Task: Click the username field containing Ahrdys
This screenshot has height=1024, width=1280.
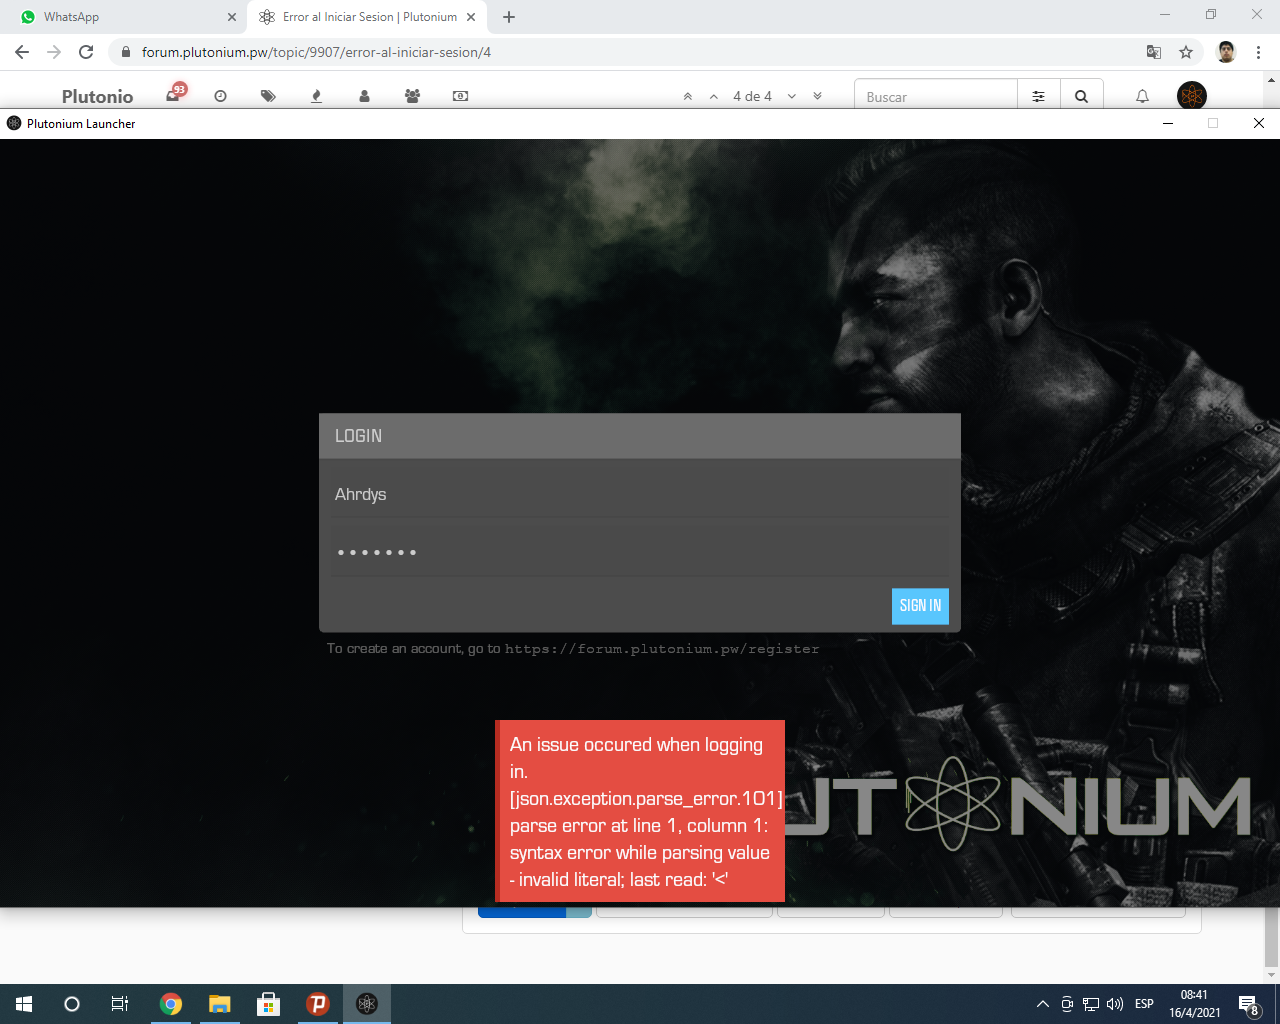Action: click(640, 494)
